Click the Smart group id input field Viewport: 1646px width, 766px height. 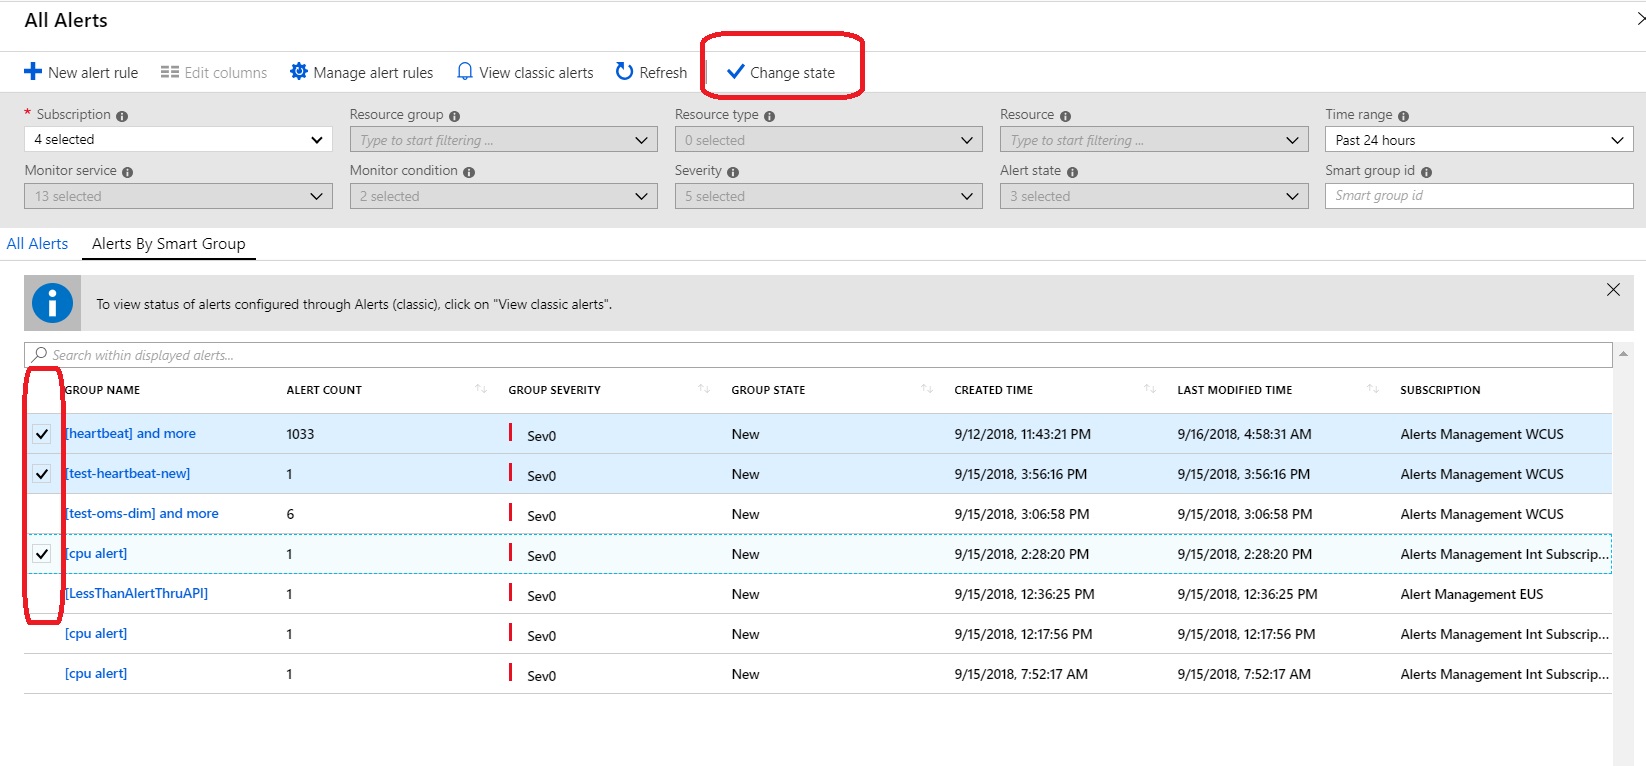(x=1478, y=196)
